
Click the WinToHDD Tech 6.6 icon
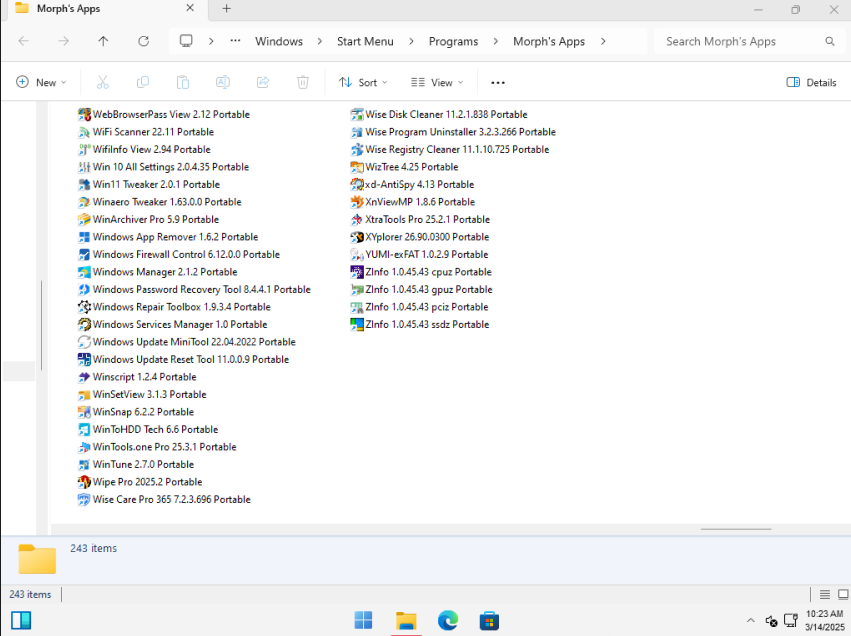click(x=84, y=429)
